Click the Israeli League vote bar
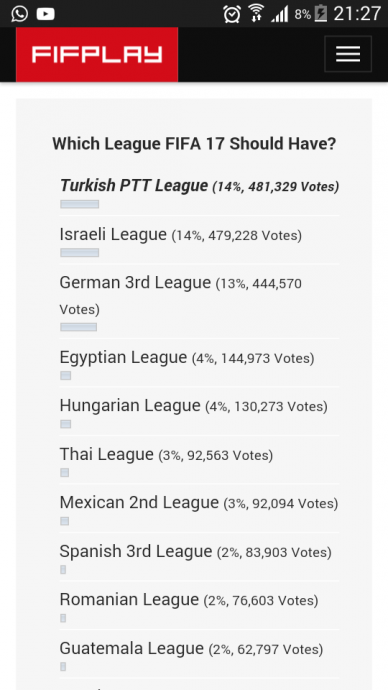 (80, 253)
